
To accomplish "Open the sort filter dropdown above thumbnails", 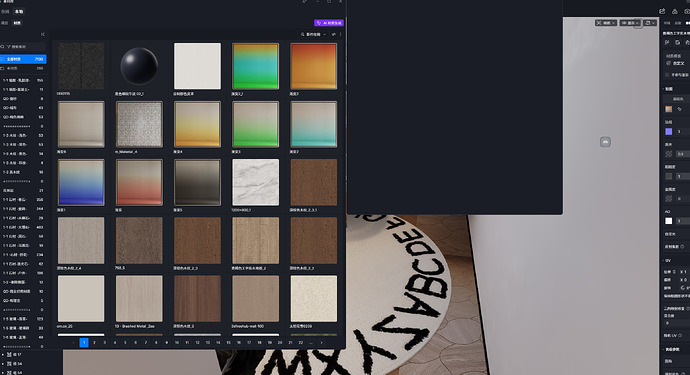I will click(x=313, y=34).
